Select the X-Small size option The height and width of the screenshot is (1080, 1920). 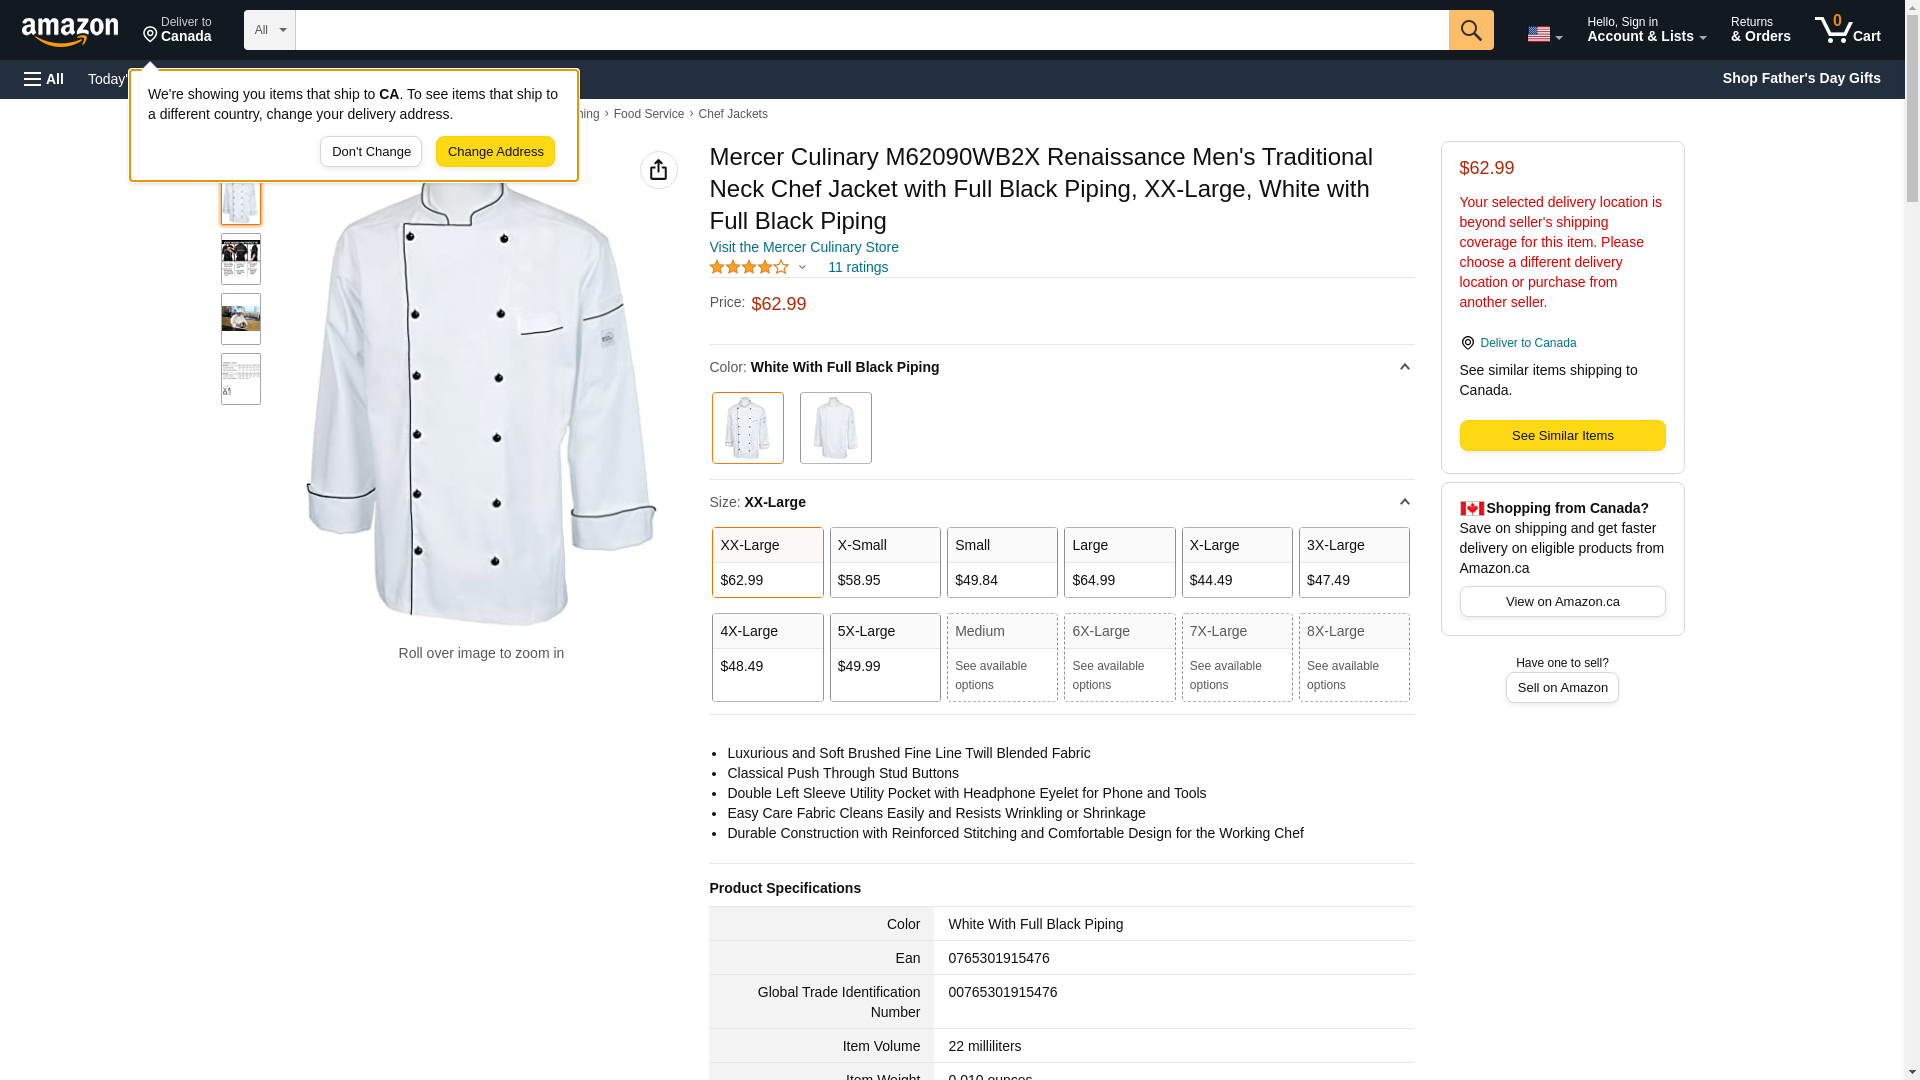point(885,562)
